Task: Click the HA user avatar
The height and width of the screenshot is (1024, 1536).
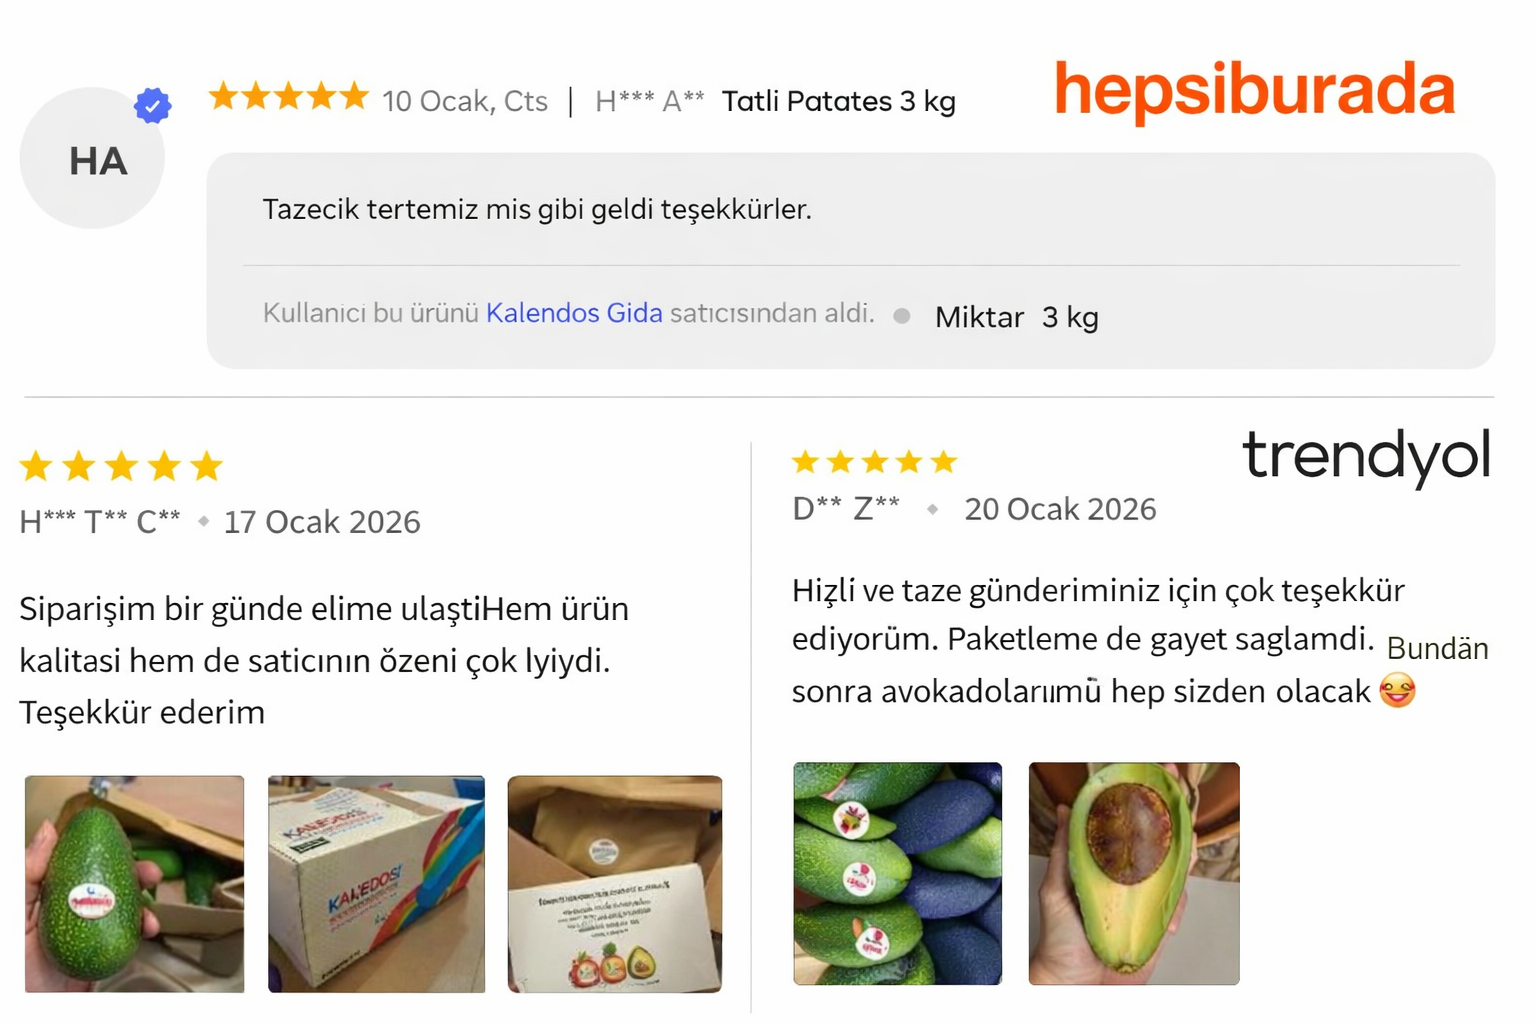Action: tap(92, 158)
